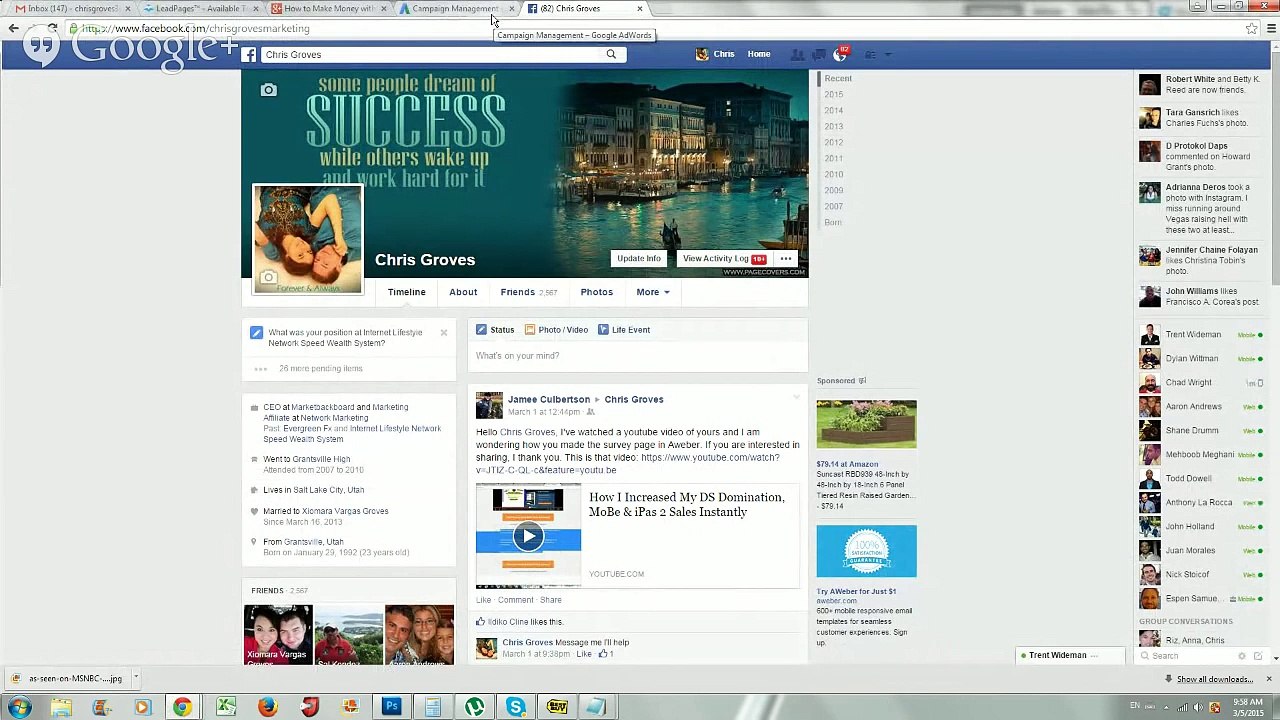The width and height of the screenshot is (1280, 720).
Task: Close the downloads bar
Action: click(x=1269, y=680)
